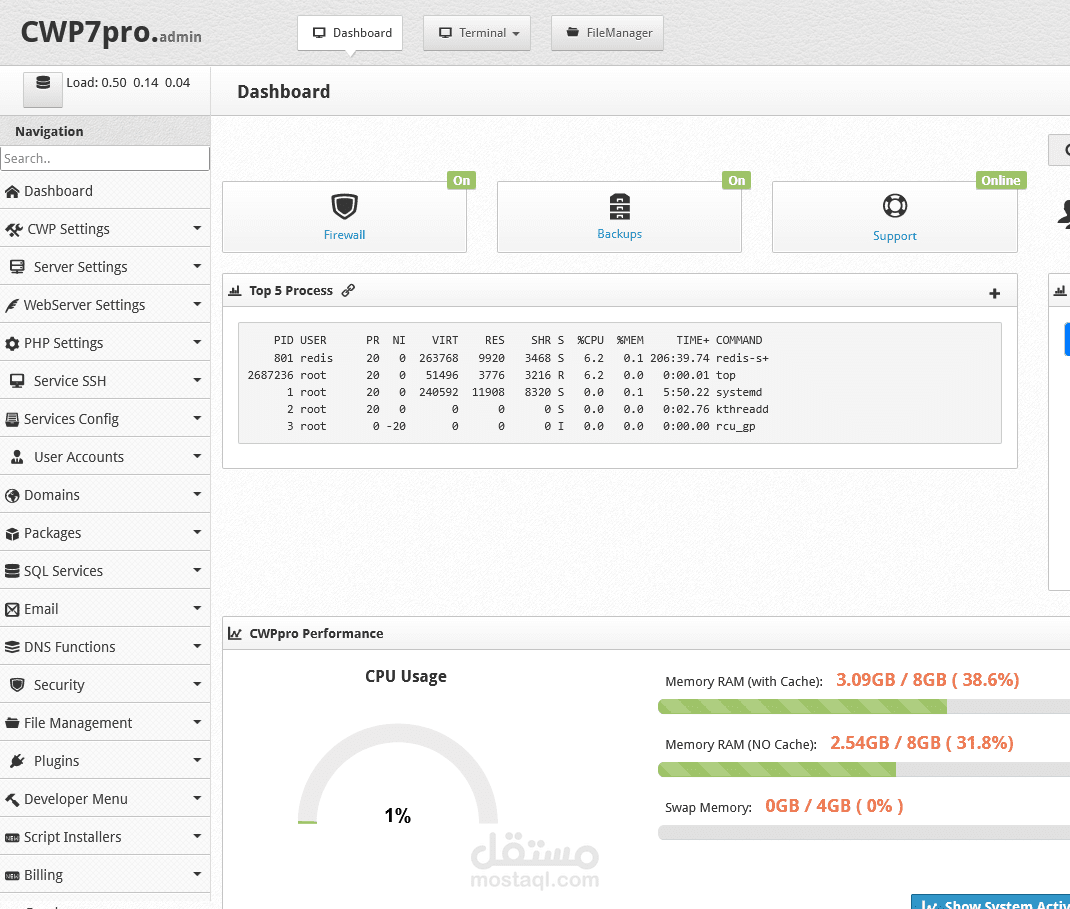This screenshot has width=1070, height=909.
Task: Expand the CWP Settings menu arrow
Action: pyautogui.click(x=197, y=228)
